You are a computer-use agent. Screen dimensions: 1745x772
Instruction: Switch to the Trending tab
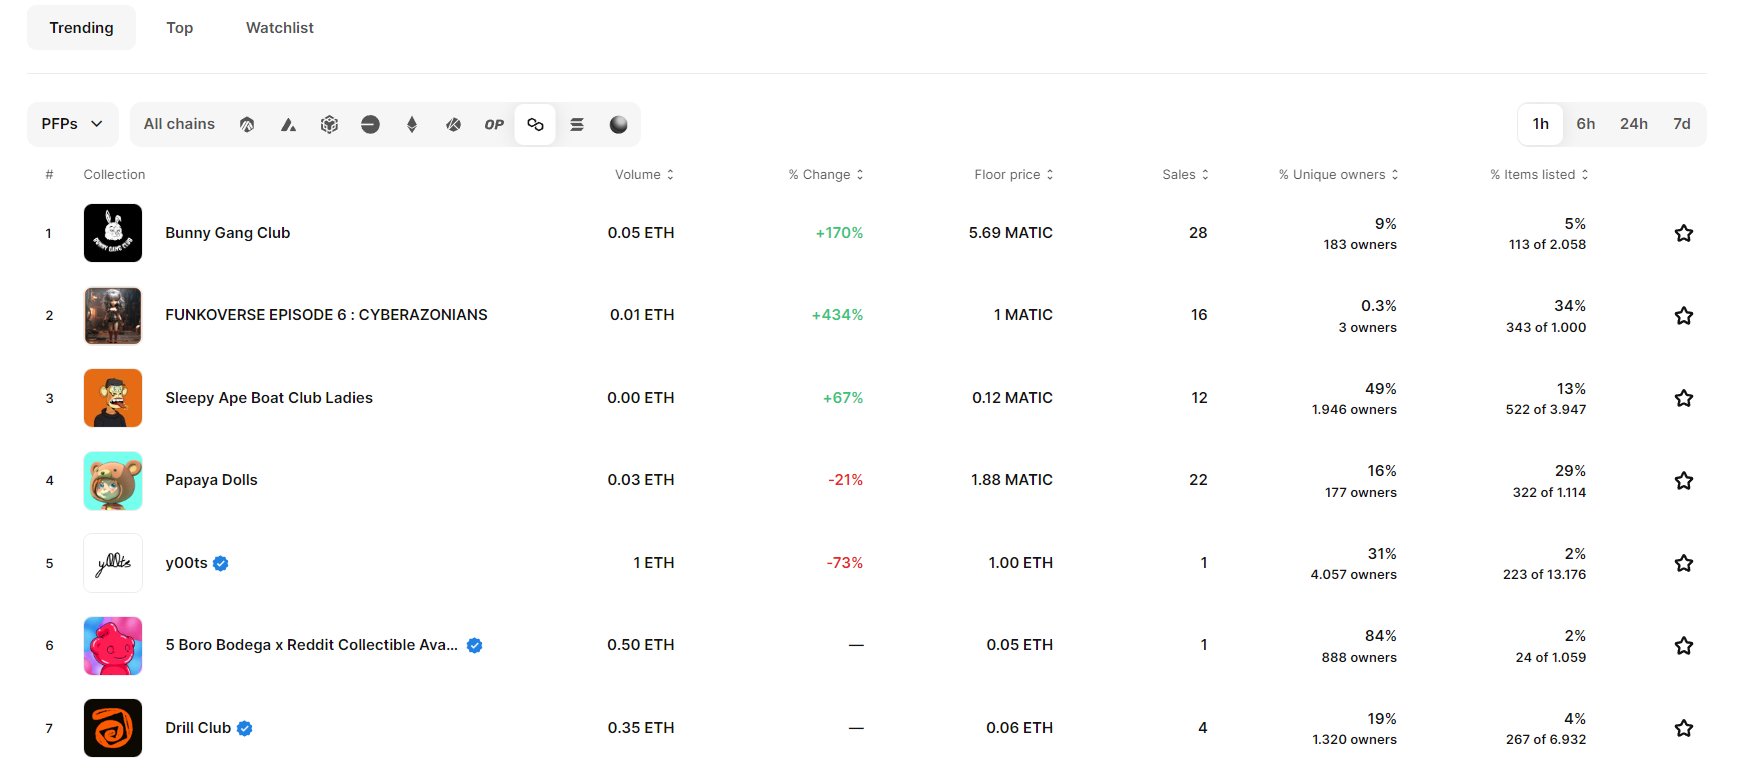point(81,28)
